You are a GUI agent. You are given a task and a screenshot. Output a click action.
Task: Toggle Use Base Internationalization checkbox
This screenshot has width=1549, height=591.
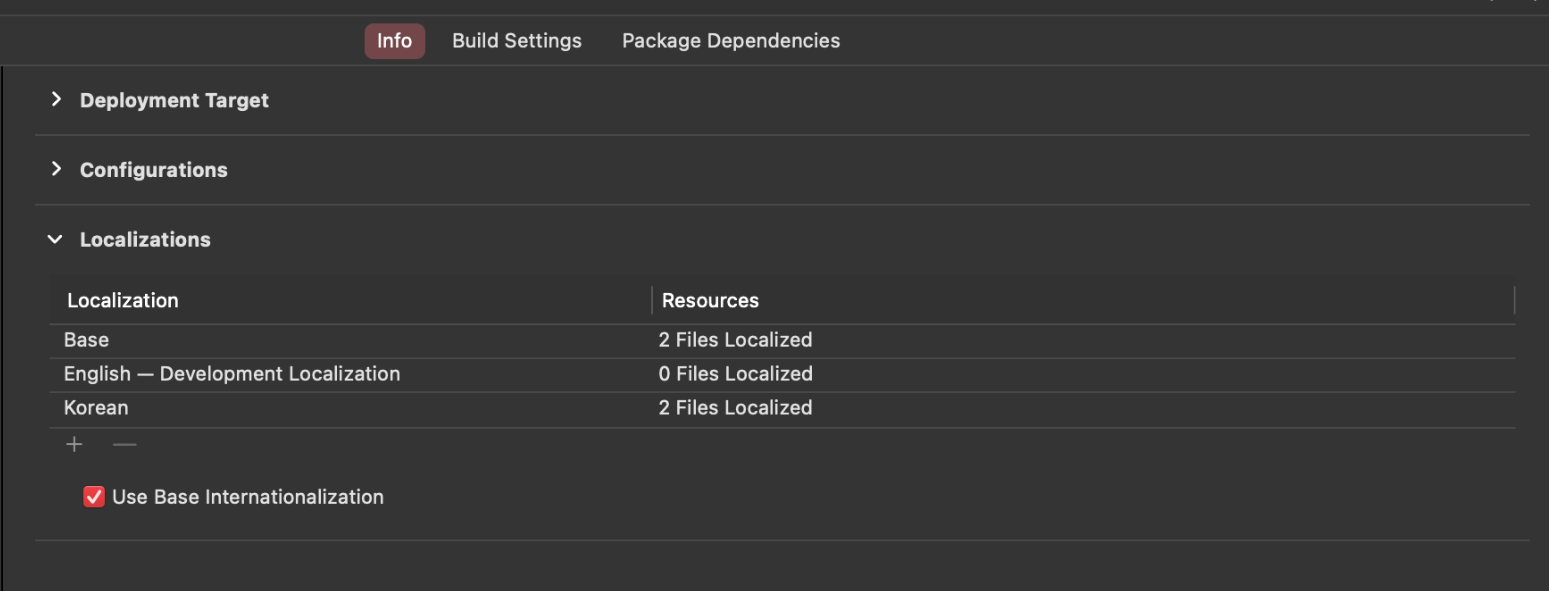coord(94,497)
